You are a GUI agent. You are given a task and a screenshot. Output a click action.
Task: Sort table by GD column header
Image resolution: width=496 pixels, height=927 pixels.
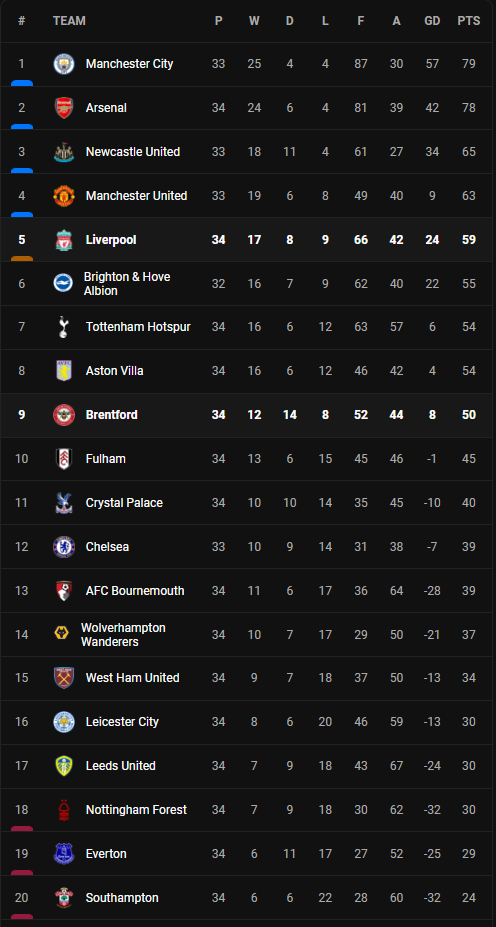(x=432, y=21)
